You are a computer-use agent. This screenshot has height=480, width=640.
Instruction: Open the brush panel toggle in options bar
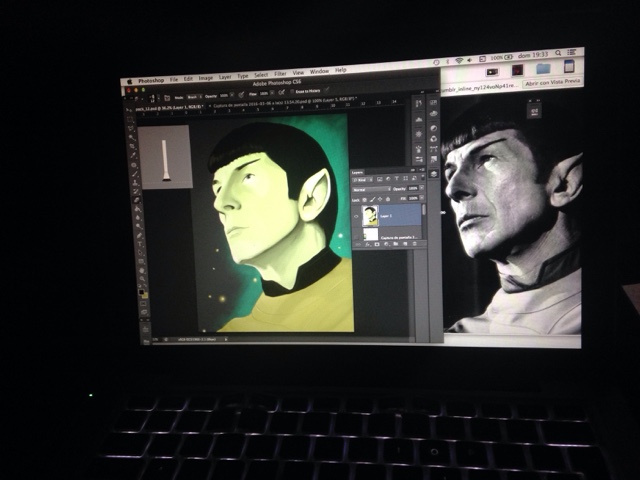coord(167,98)
